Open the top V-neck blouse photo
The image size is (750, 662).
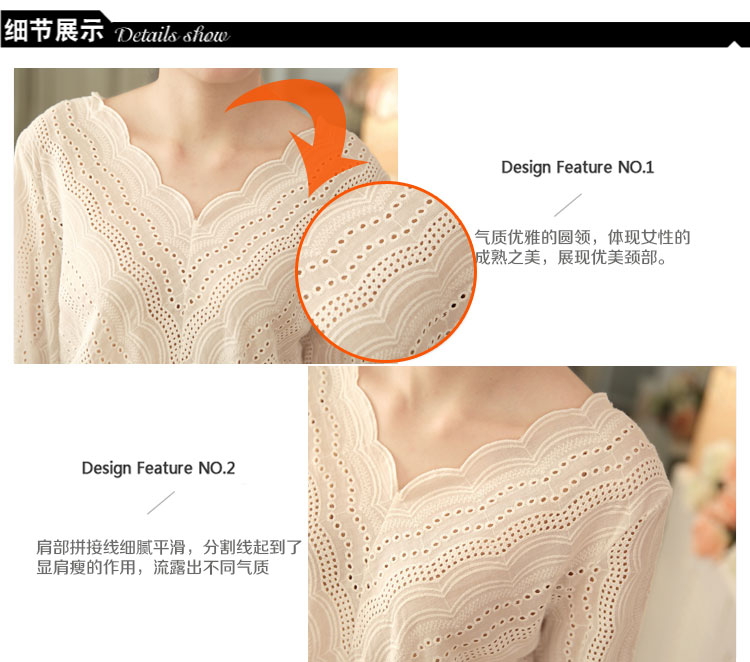pos(206,216)
